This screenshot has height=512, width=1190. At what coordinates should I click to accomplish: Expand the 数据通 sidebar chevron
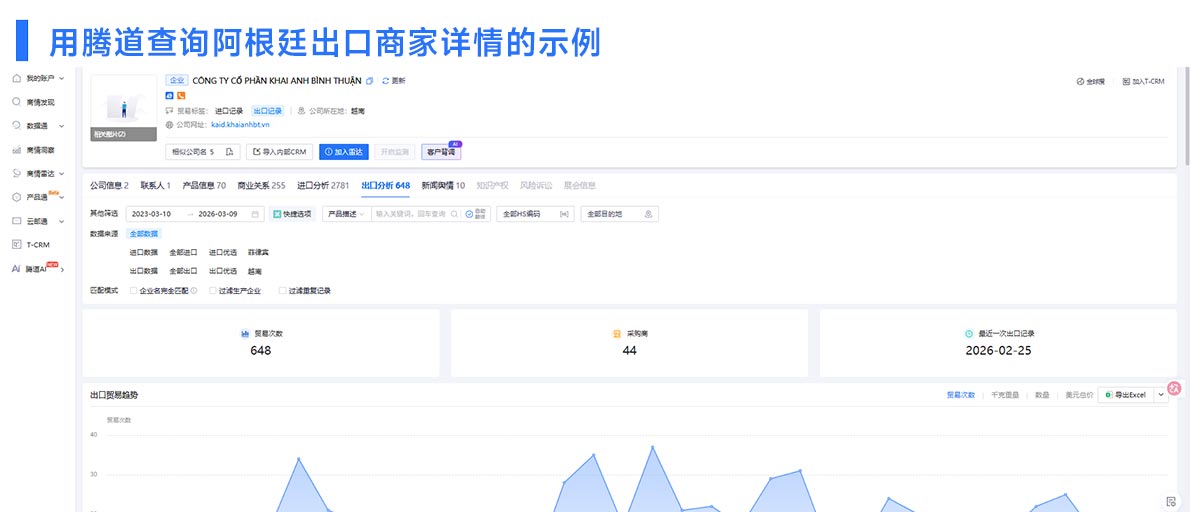click(61, 126)
